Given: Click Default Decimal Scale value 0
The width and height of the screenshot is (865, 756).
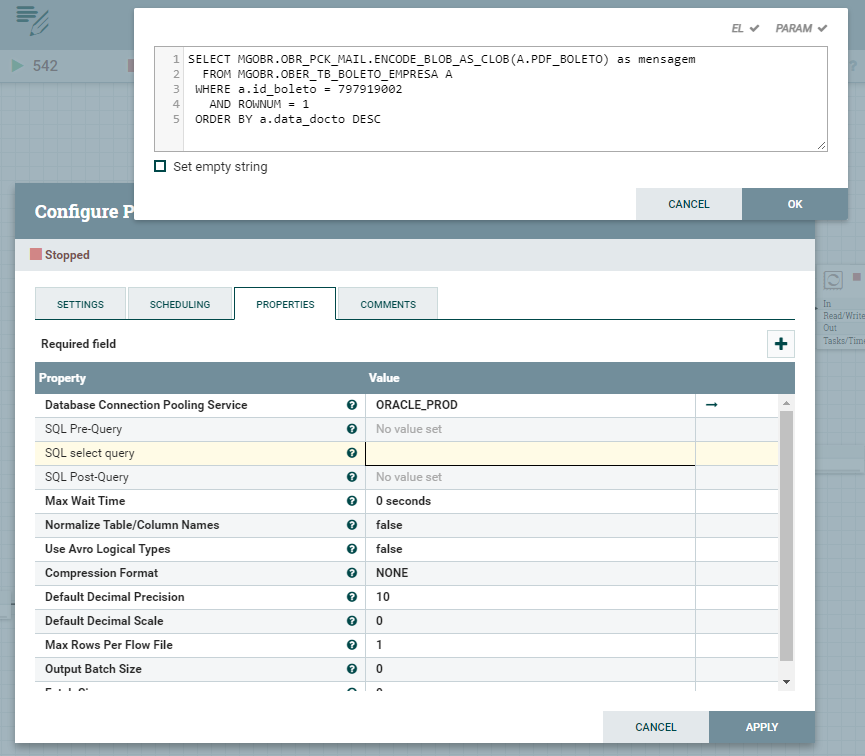Looking at the screenshot, I should [380, 621].
